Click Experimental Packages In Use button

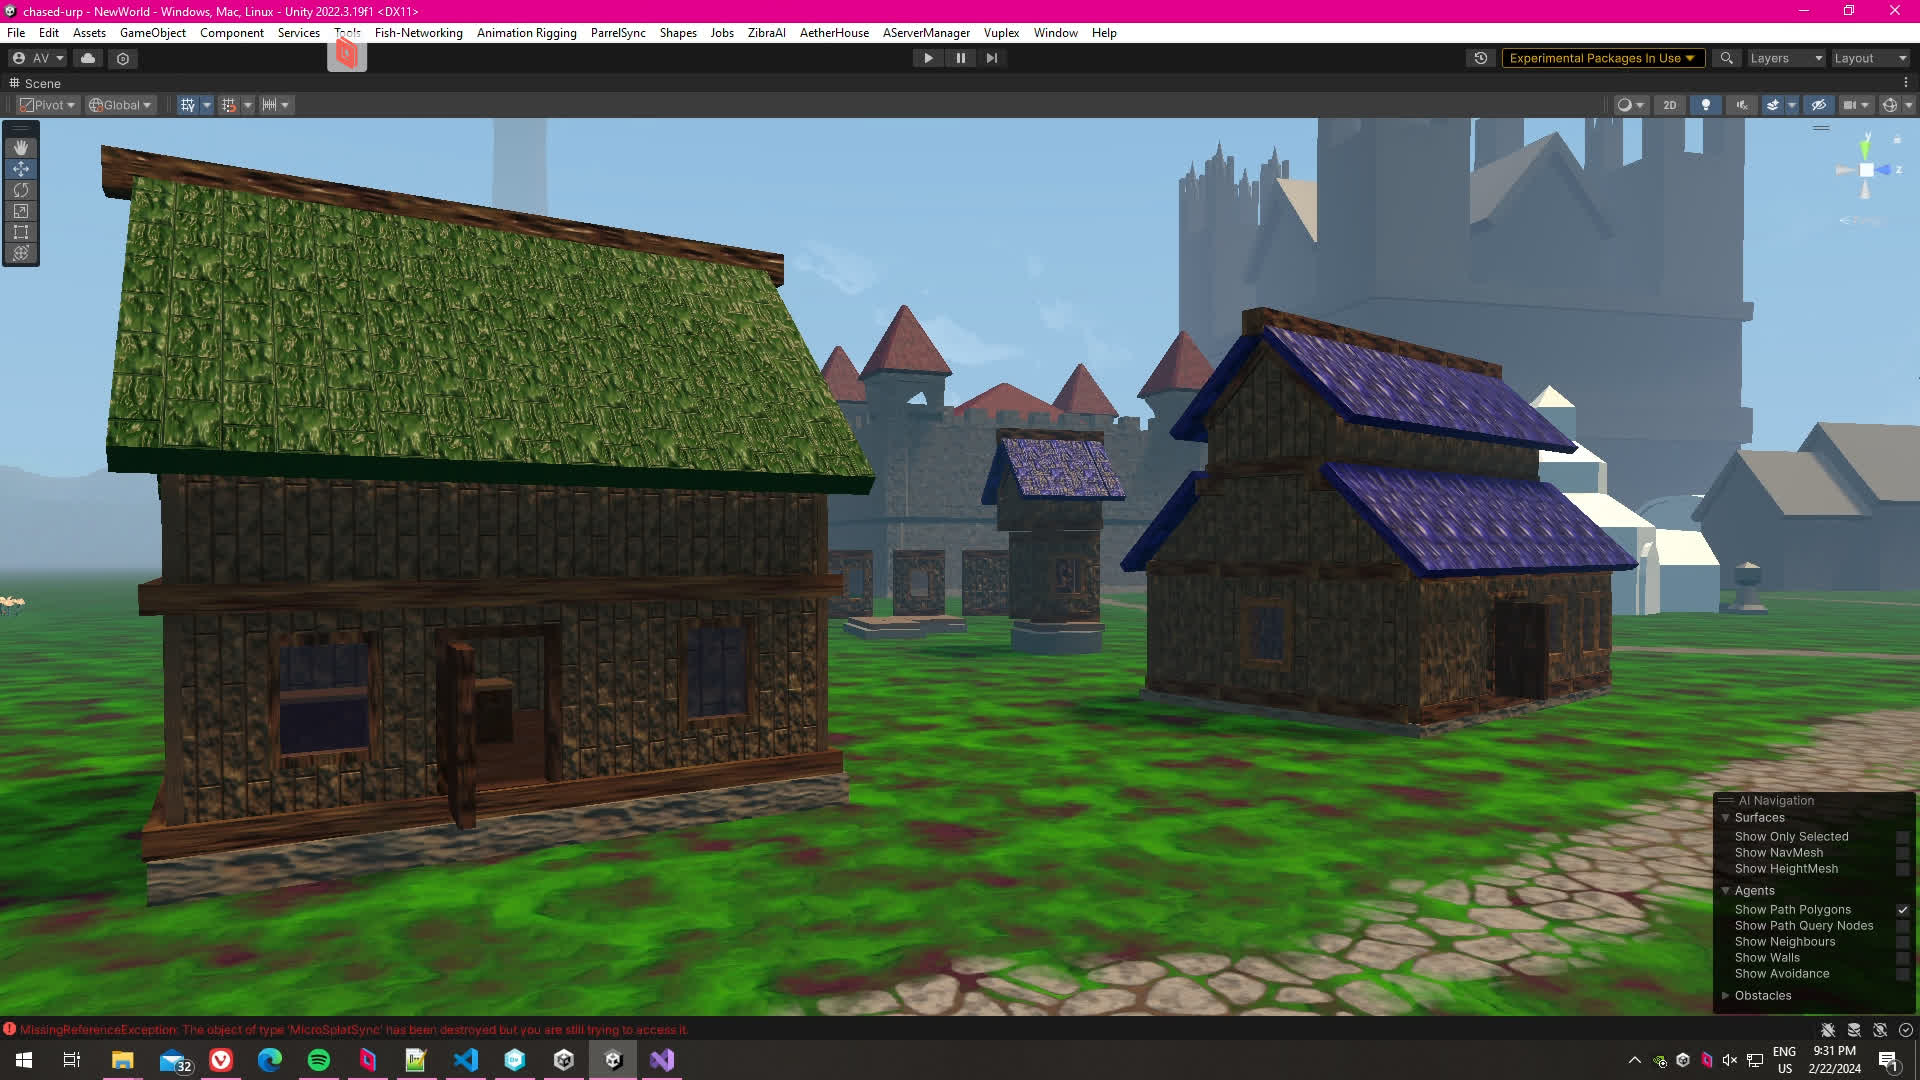[x=1601, y=58]
